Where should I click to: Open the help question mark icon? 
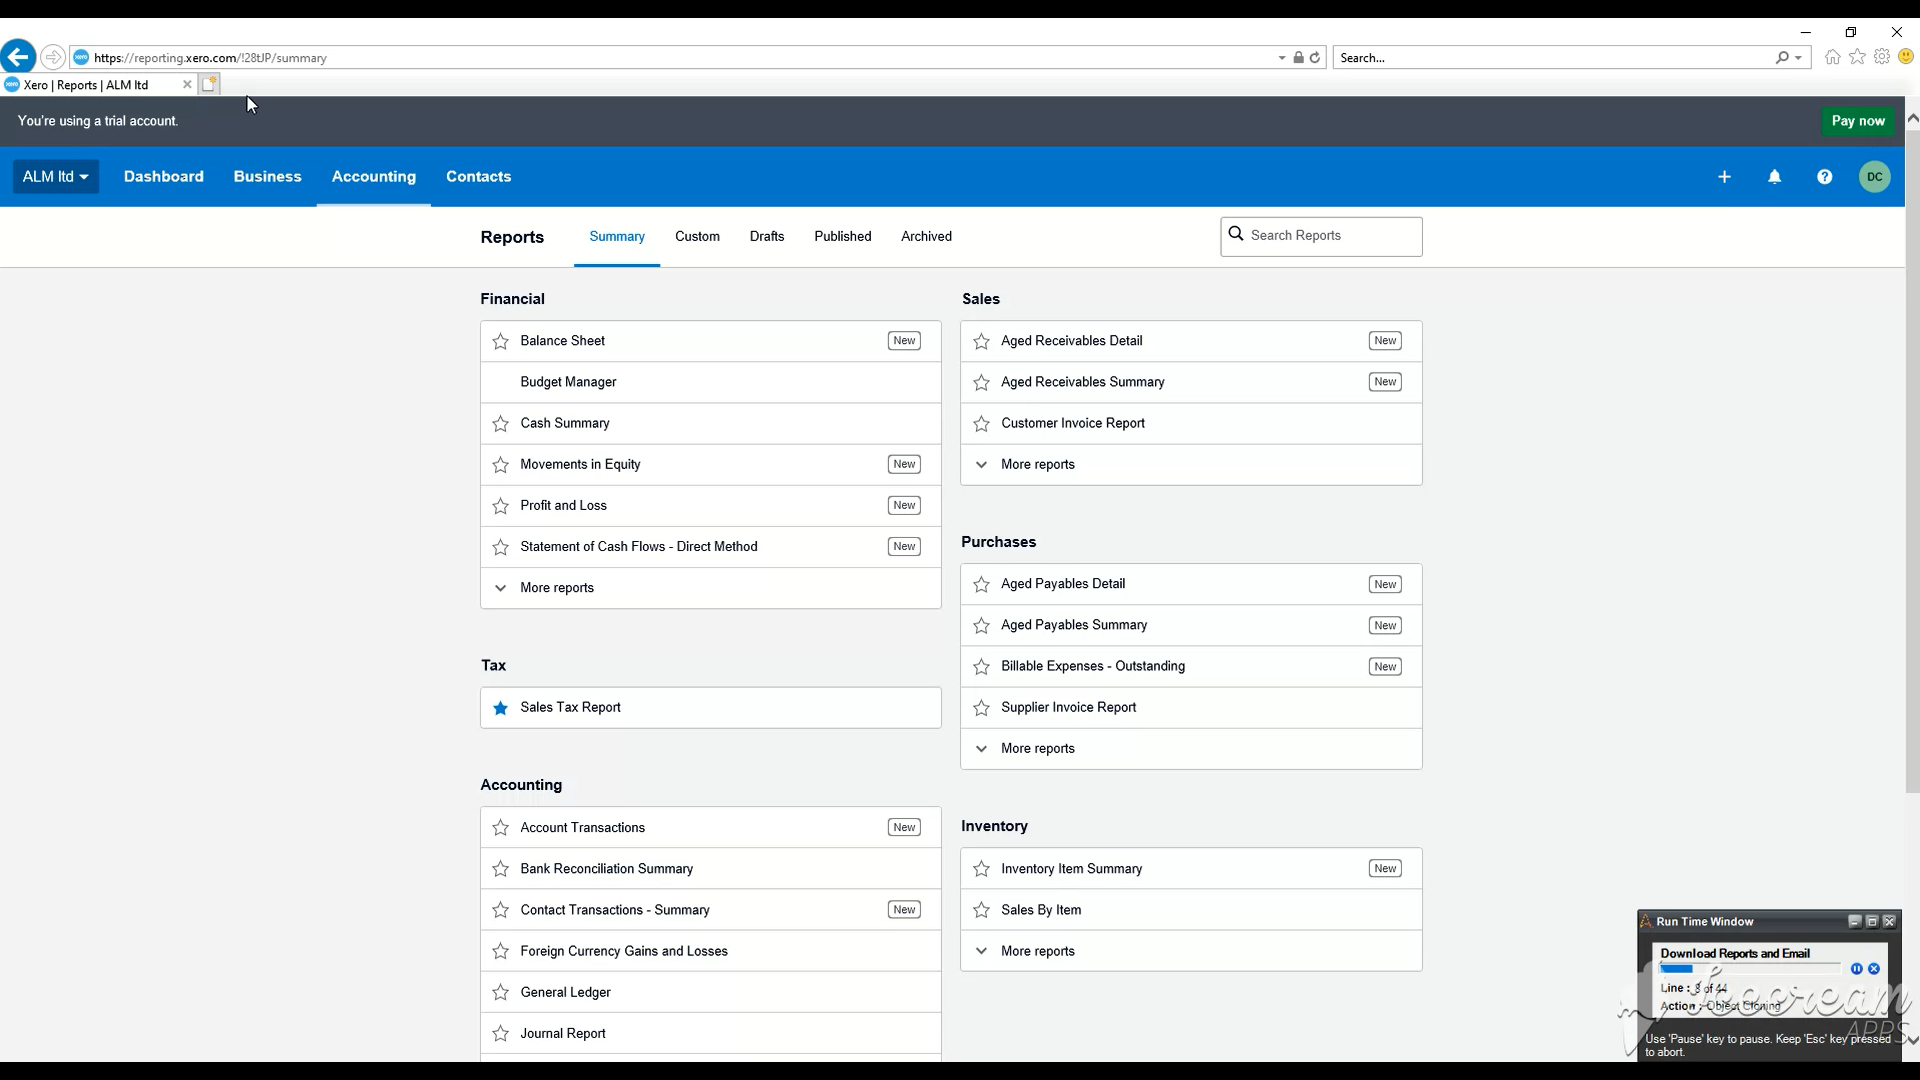(x=1824, y=177)
